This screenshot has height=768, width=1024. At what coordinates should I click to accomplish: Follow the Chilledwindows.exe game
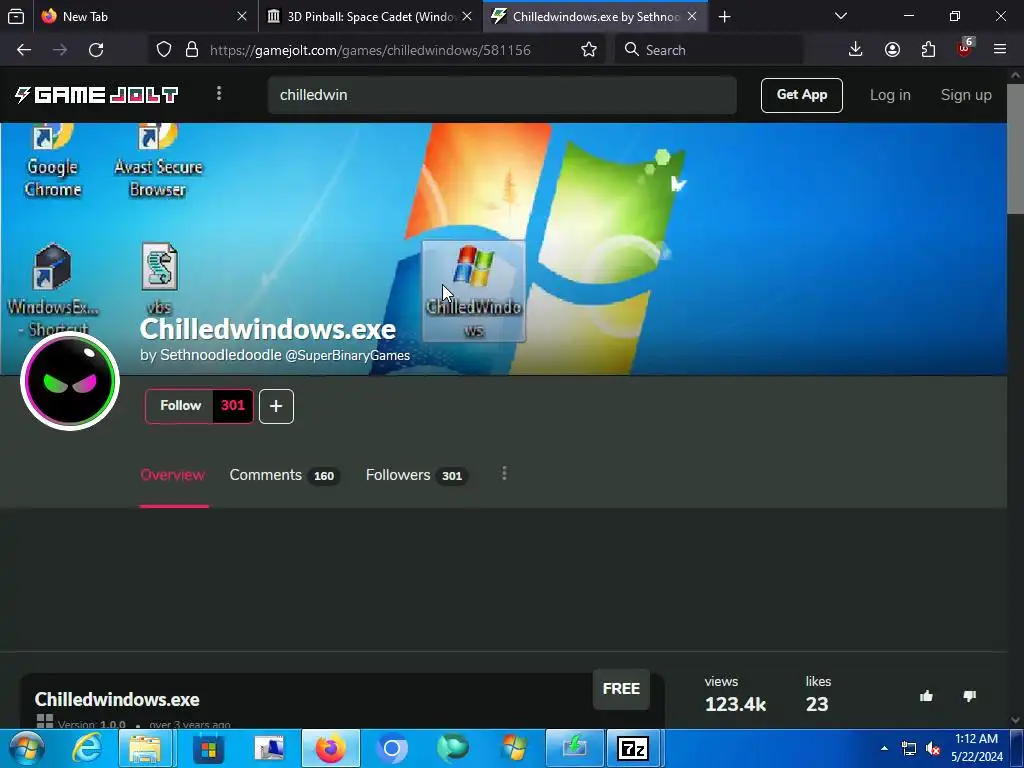pos(180,406)
